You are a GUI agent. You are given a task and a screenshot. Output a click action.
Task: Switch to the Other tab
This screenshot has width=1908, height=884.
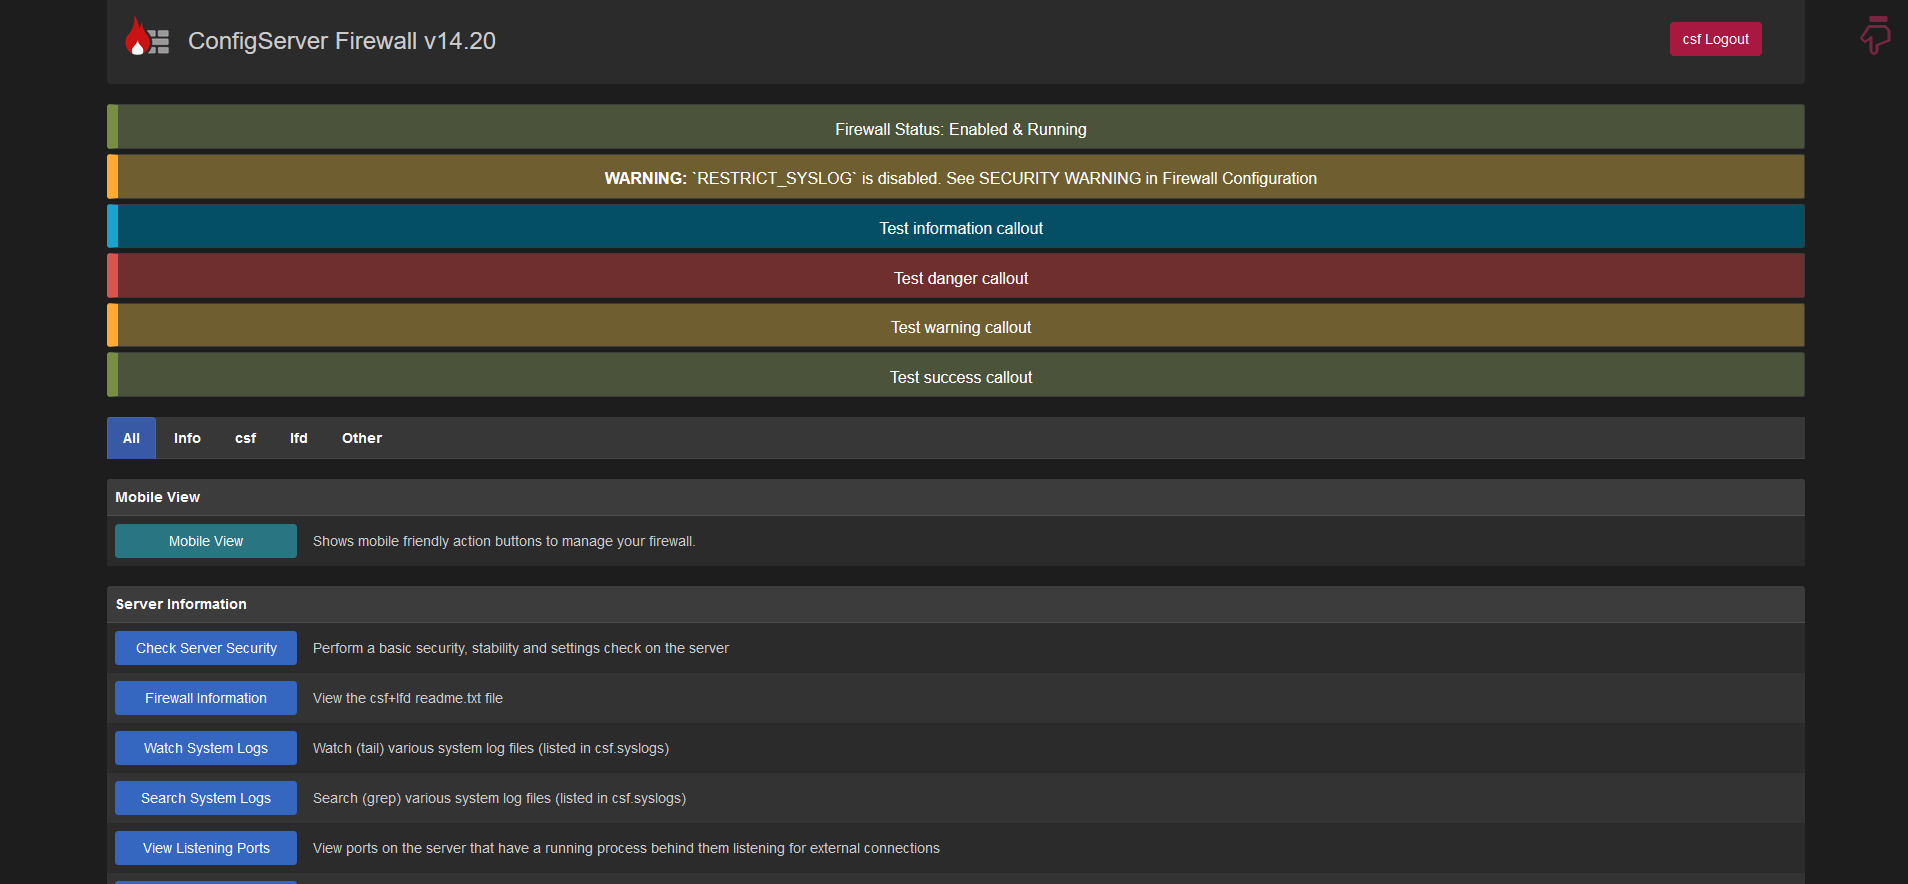coord(362,438)
